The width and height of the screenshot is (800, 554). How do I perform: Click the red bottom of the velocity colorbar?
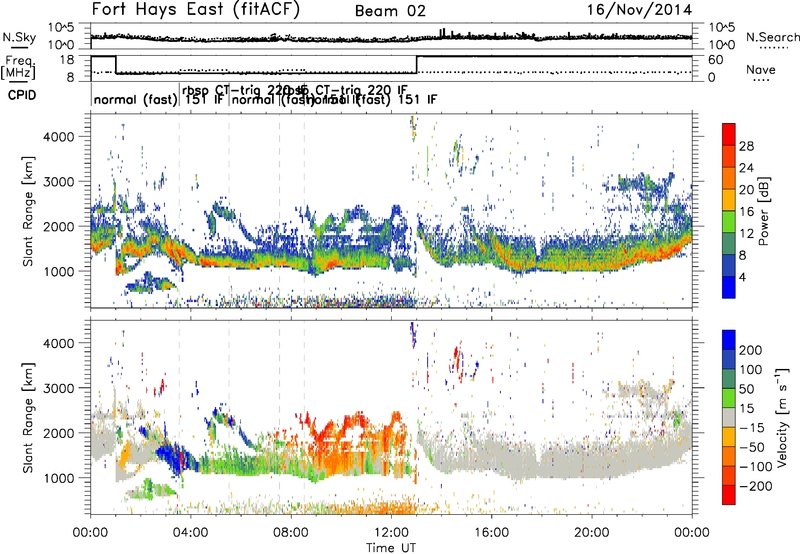click(729, 495)
